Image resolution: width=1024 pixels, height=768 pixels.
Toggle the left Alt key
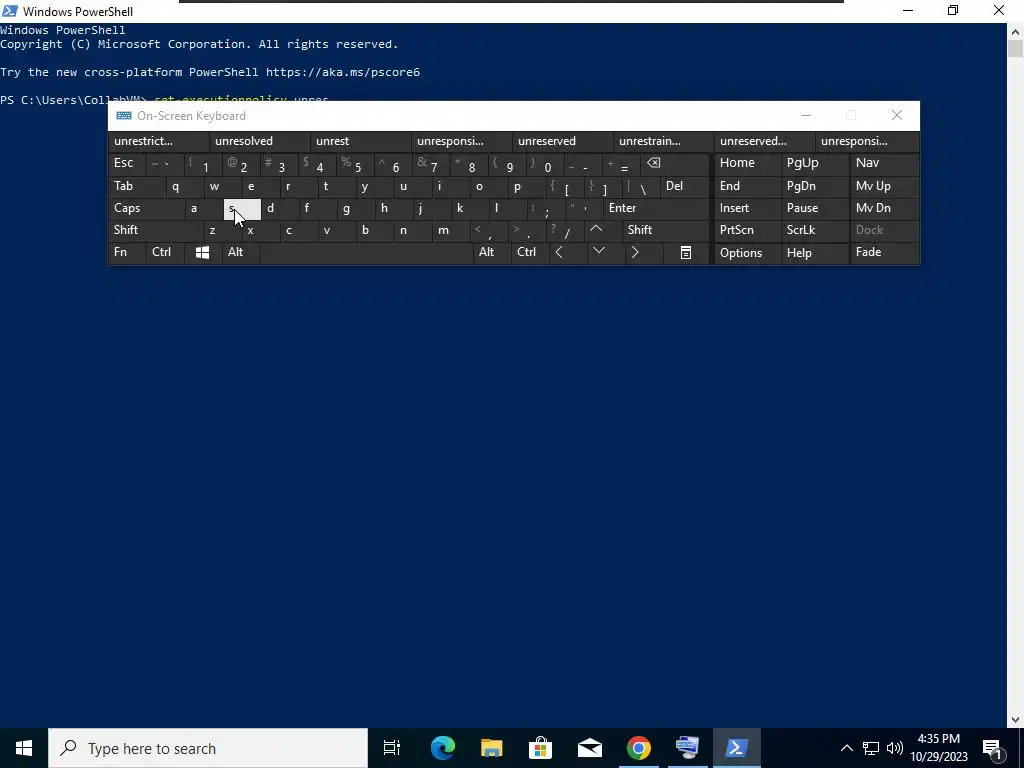pyautogui.click(x=241, y=252)
